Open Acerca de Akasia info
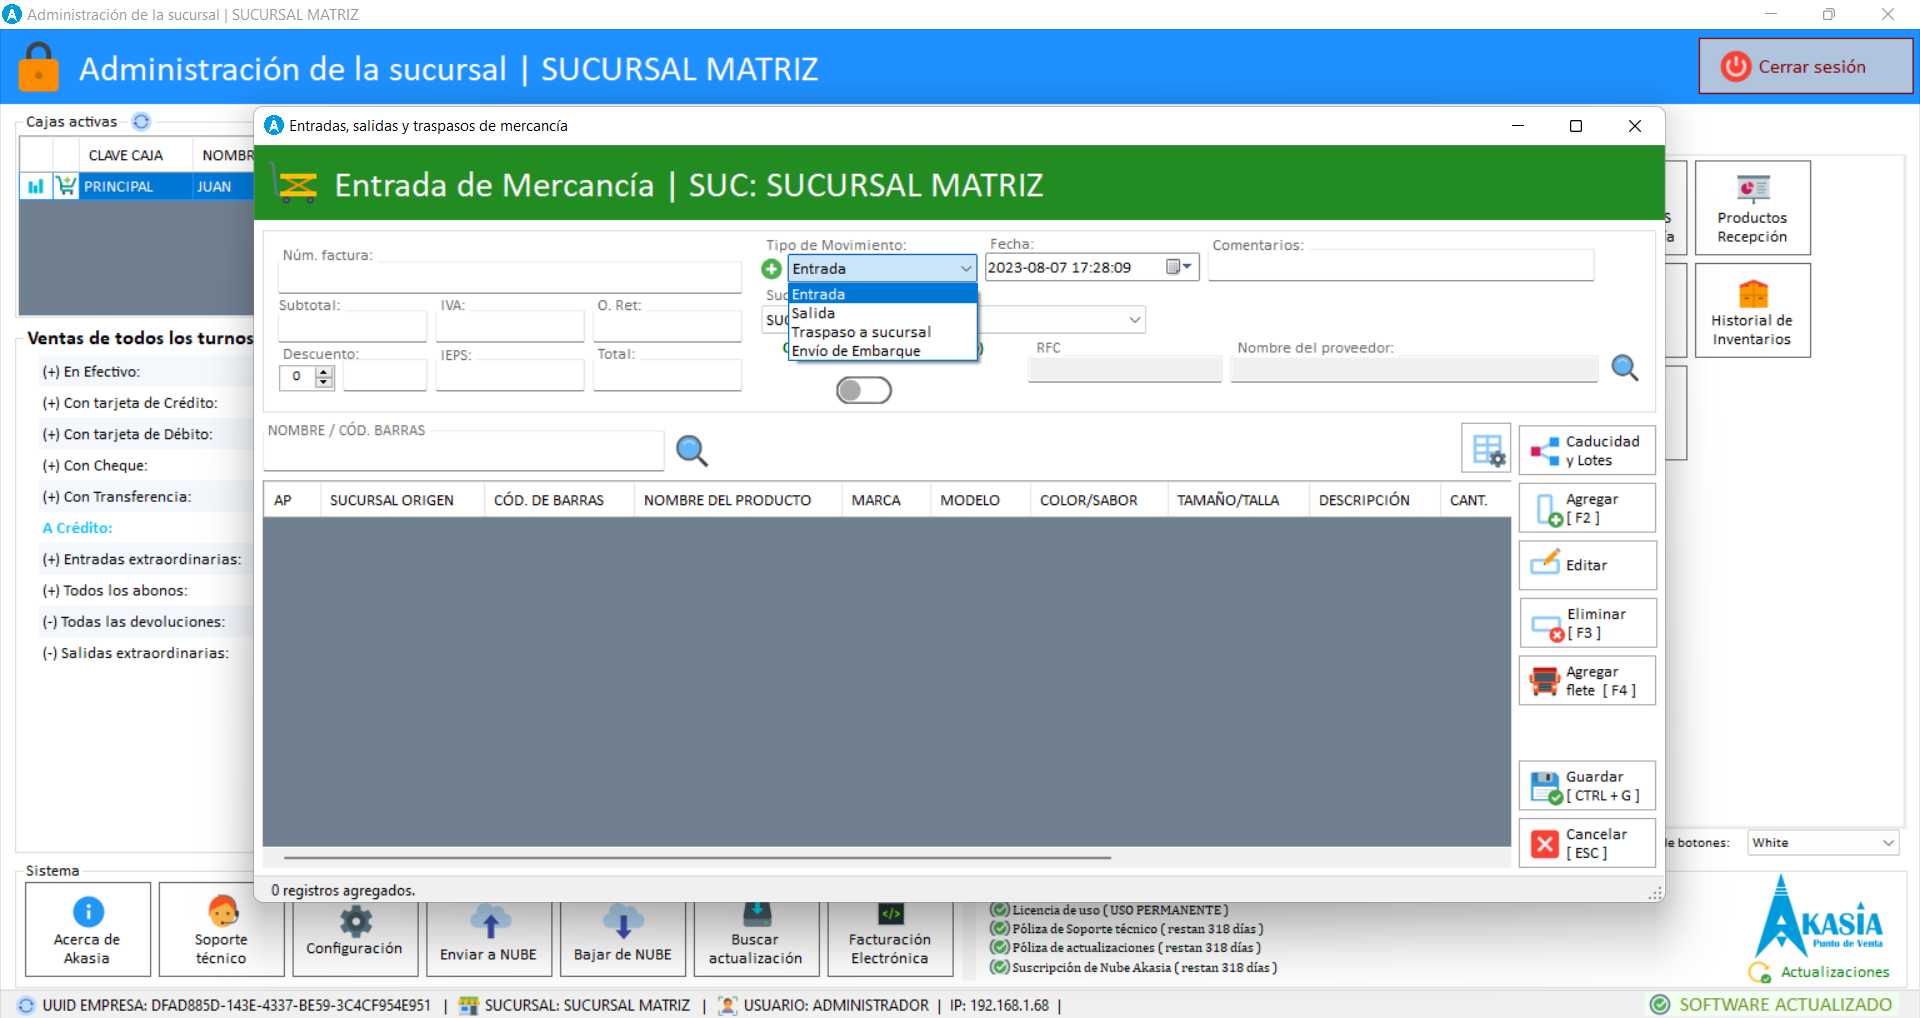The height and width of the screenshot is (1018, 1920). (88, 929)
